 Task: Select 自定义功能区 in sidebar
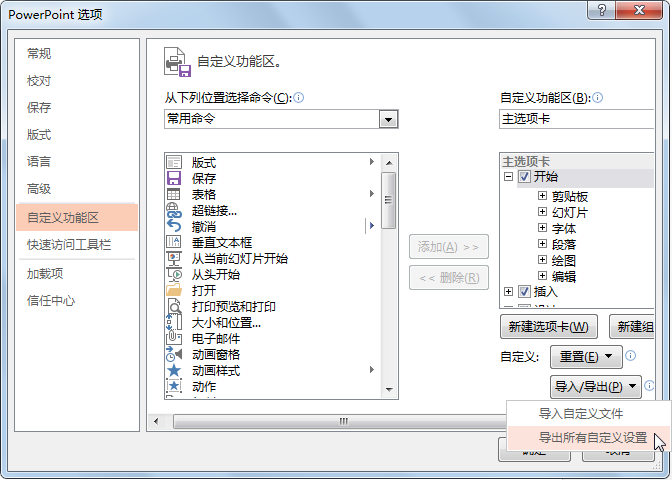click(x=77, y=217)
